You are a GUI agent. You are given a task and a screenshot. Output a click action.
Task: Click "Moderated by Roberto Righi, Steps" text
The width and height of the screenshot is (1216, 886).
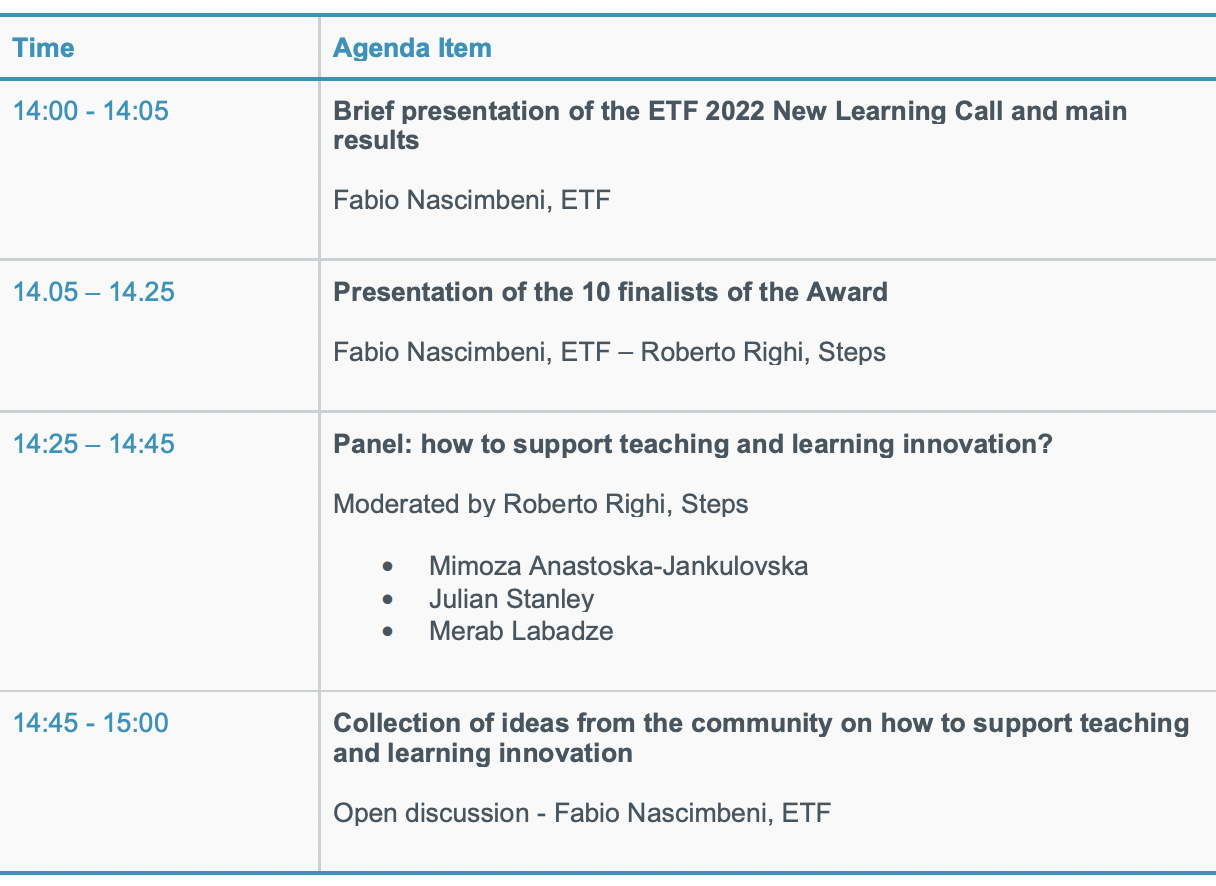[x=540, y=504]
